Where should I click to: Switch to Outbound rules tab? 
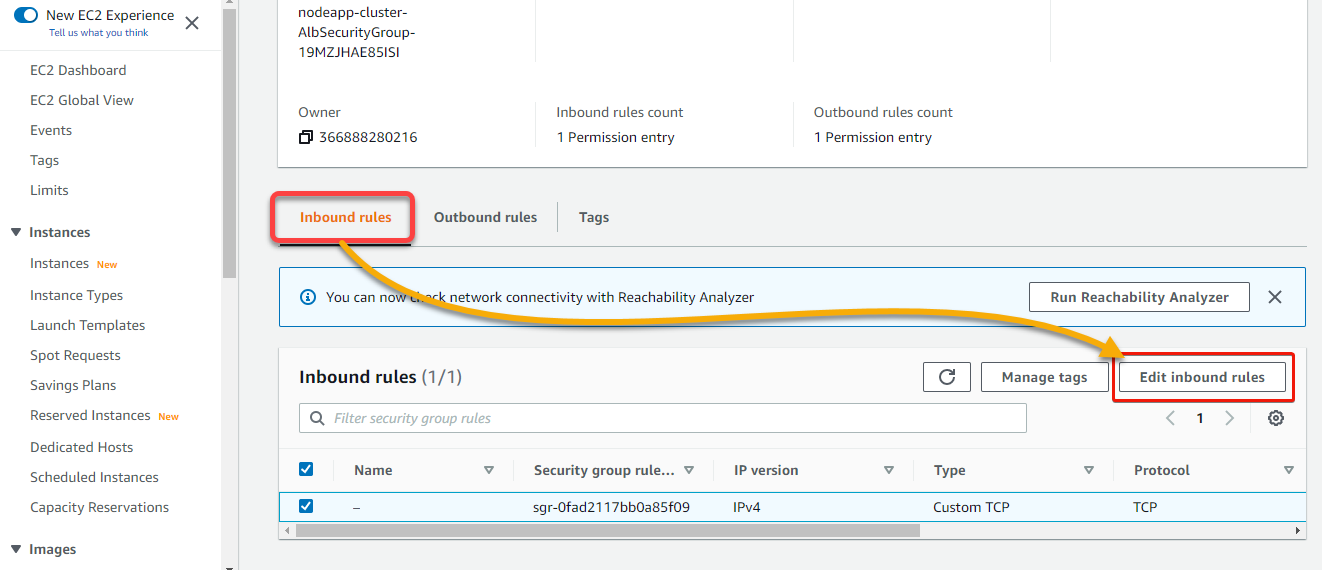coord(485,217)
